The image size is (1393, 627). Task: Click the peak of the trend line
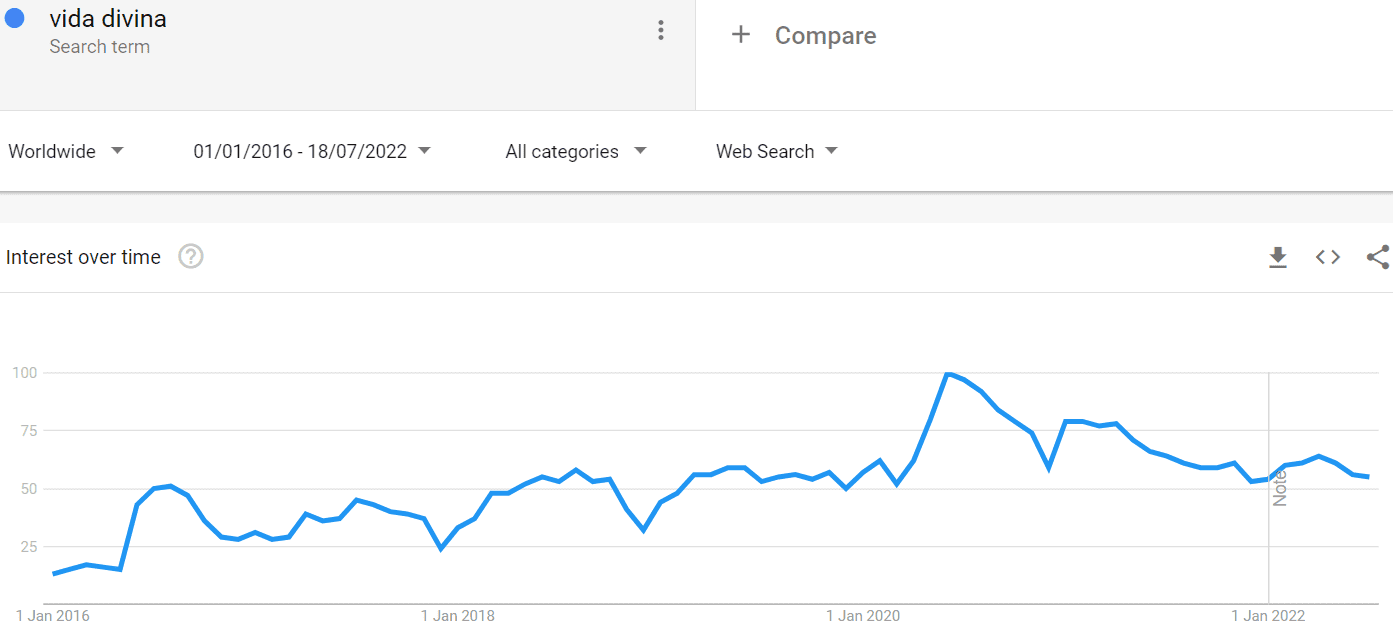point(948,374)
